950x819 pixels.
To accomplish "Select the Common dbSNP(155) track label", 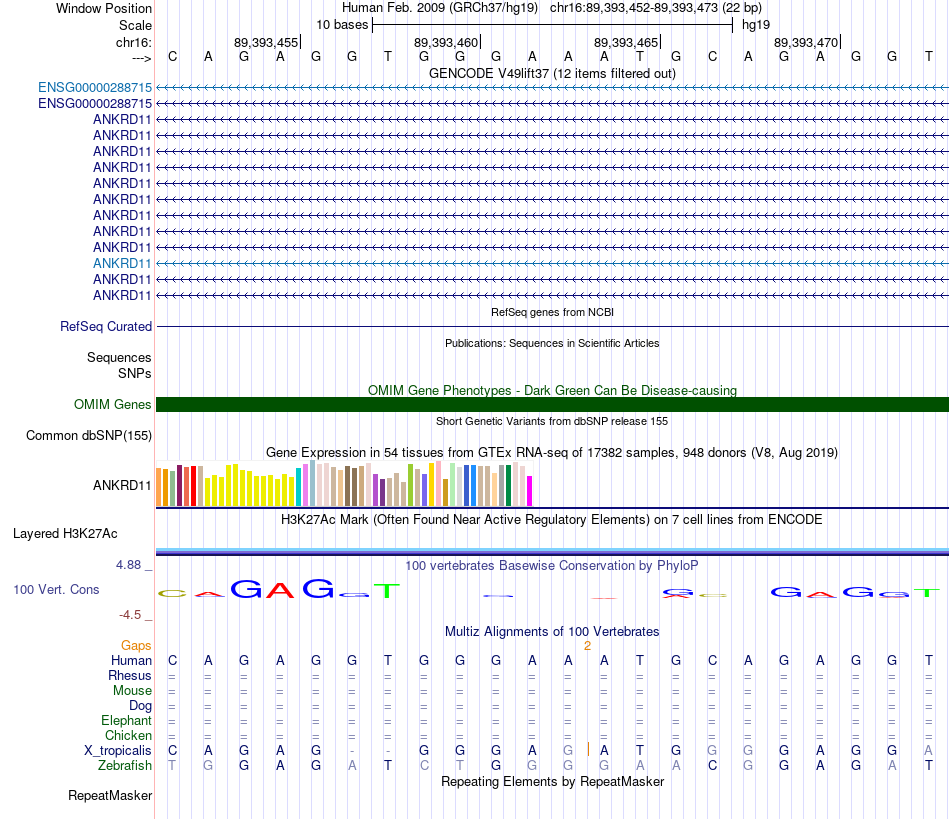I will [88, 436].
